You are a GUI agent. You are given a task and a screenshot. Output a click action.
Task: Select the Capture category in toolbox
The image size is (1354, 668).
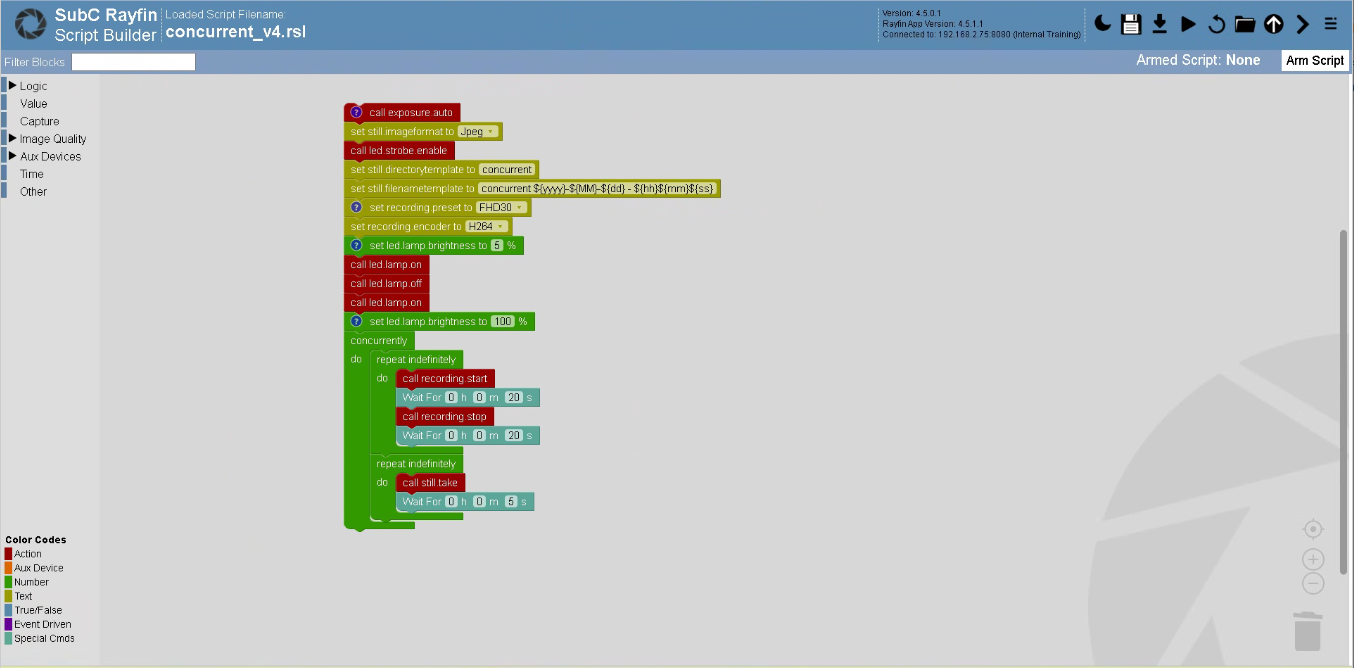(x=39, y=121)
